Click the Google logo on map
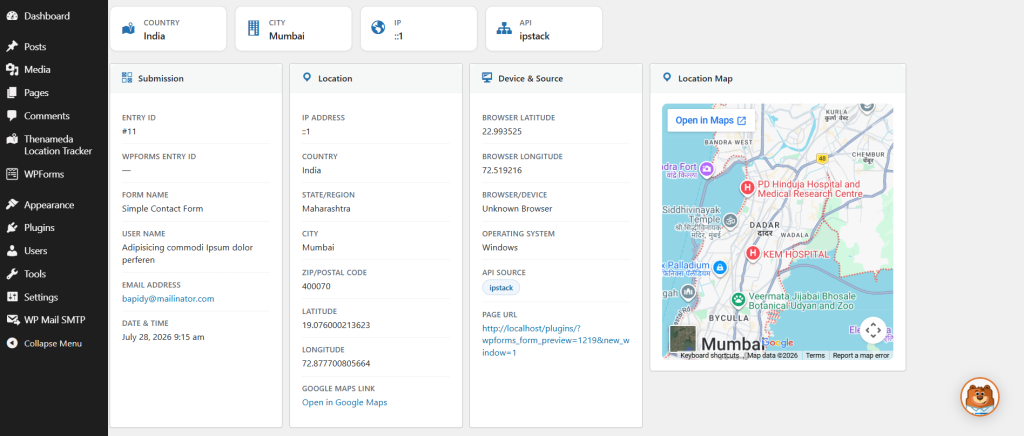 click(x=778, y=343)
